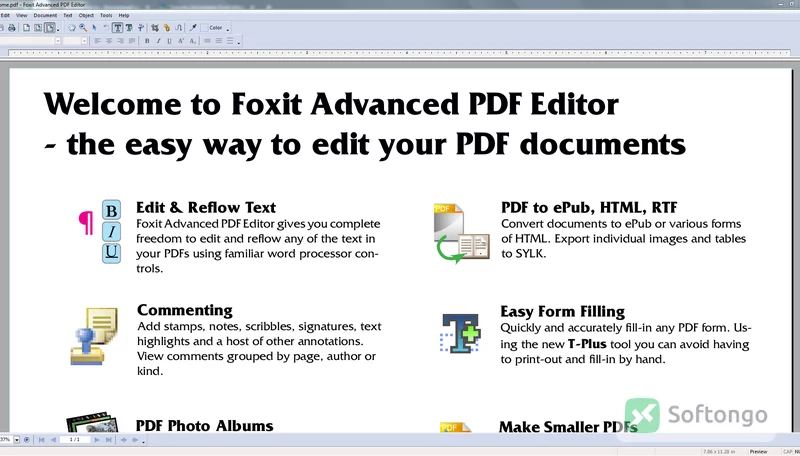Select the Hand pan tool

coord(72,28)
